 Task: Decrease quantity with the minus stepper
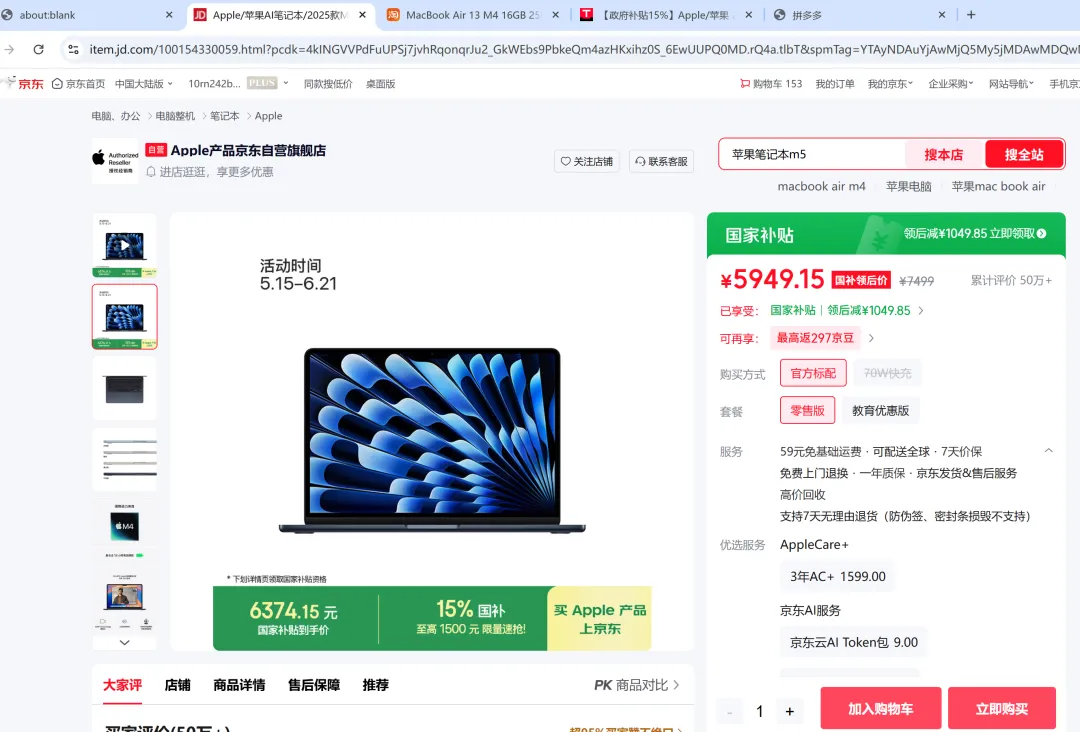[x=729, y=711]
